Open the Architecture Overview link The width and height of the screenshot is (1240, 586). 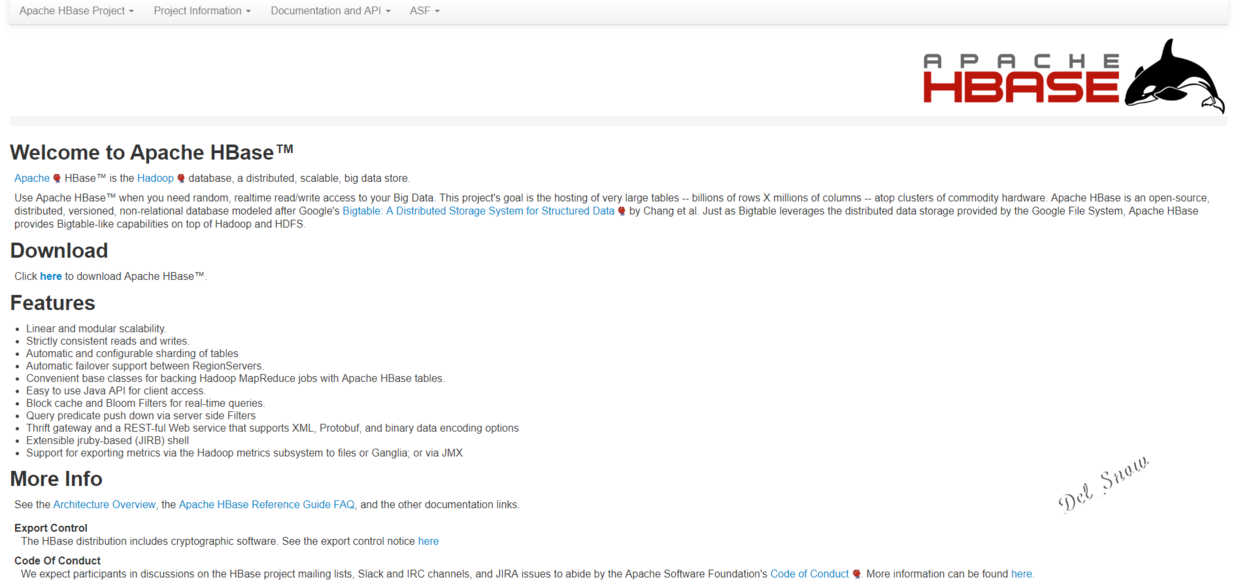[104, 504]
